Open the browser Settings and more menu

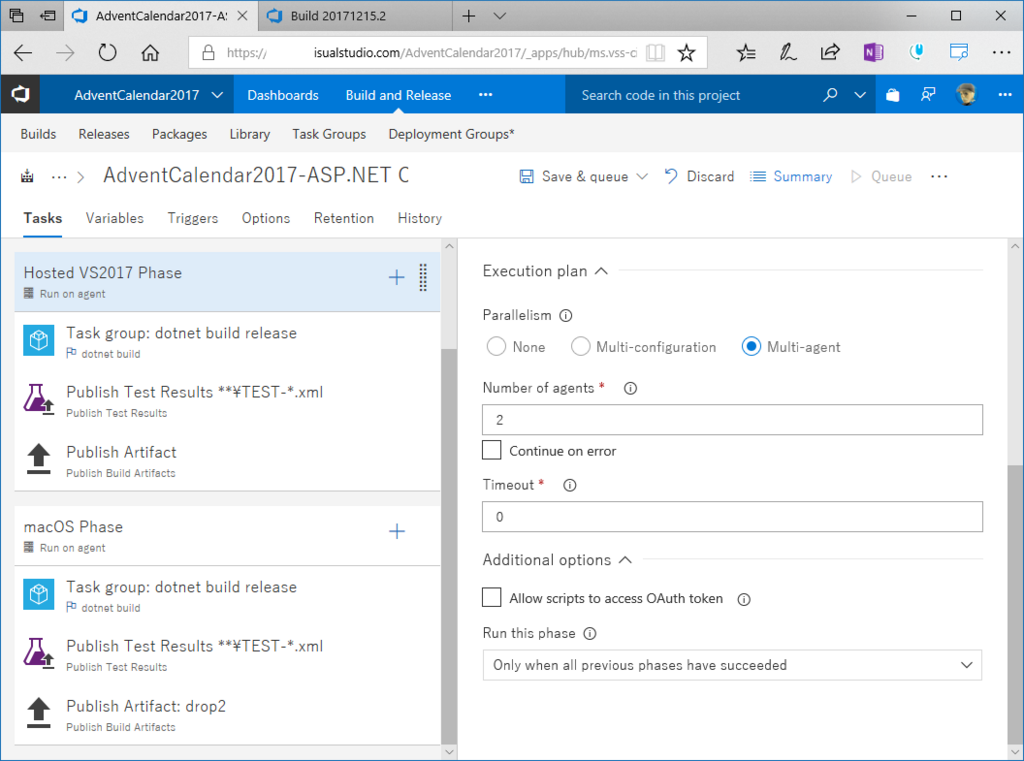(x=1001, y=52)
